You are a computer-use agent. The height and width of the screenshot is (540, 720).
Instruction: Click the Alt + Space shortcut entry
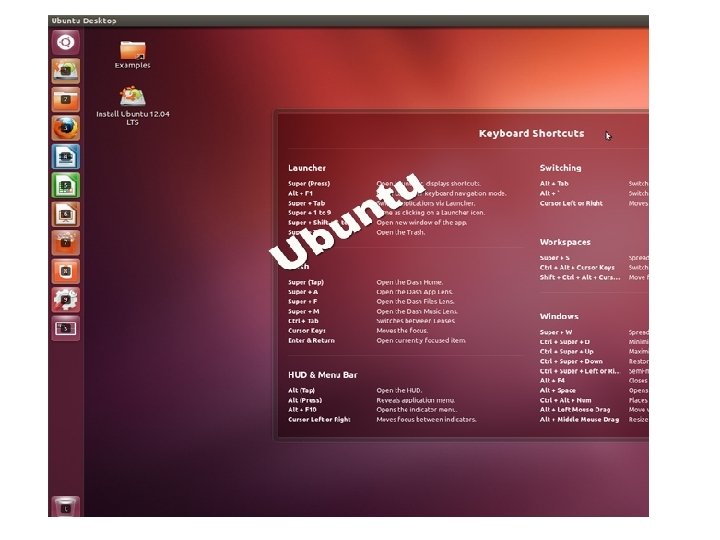(x=557, y=390)
